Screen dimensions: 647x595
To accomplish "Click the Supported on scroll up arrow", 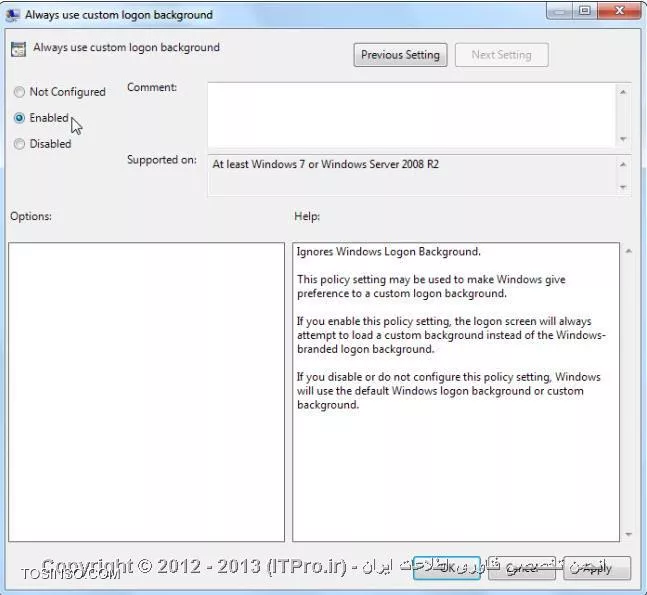I will (x=623, y=165).
